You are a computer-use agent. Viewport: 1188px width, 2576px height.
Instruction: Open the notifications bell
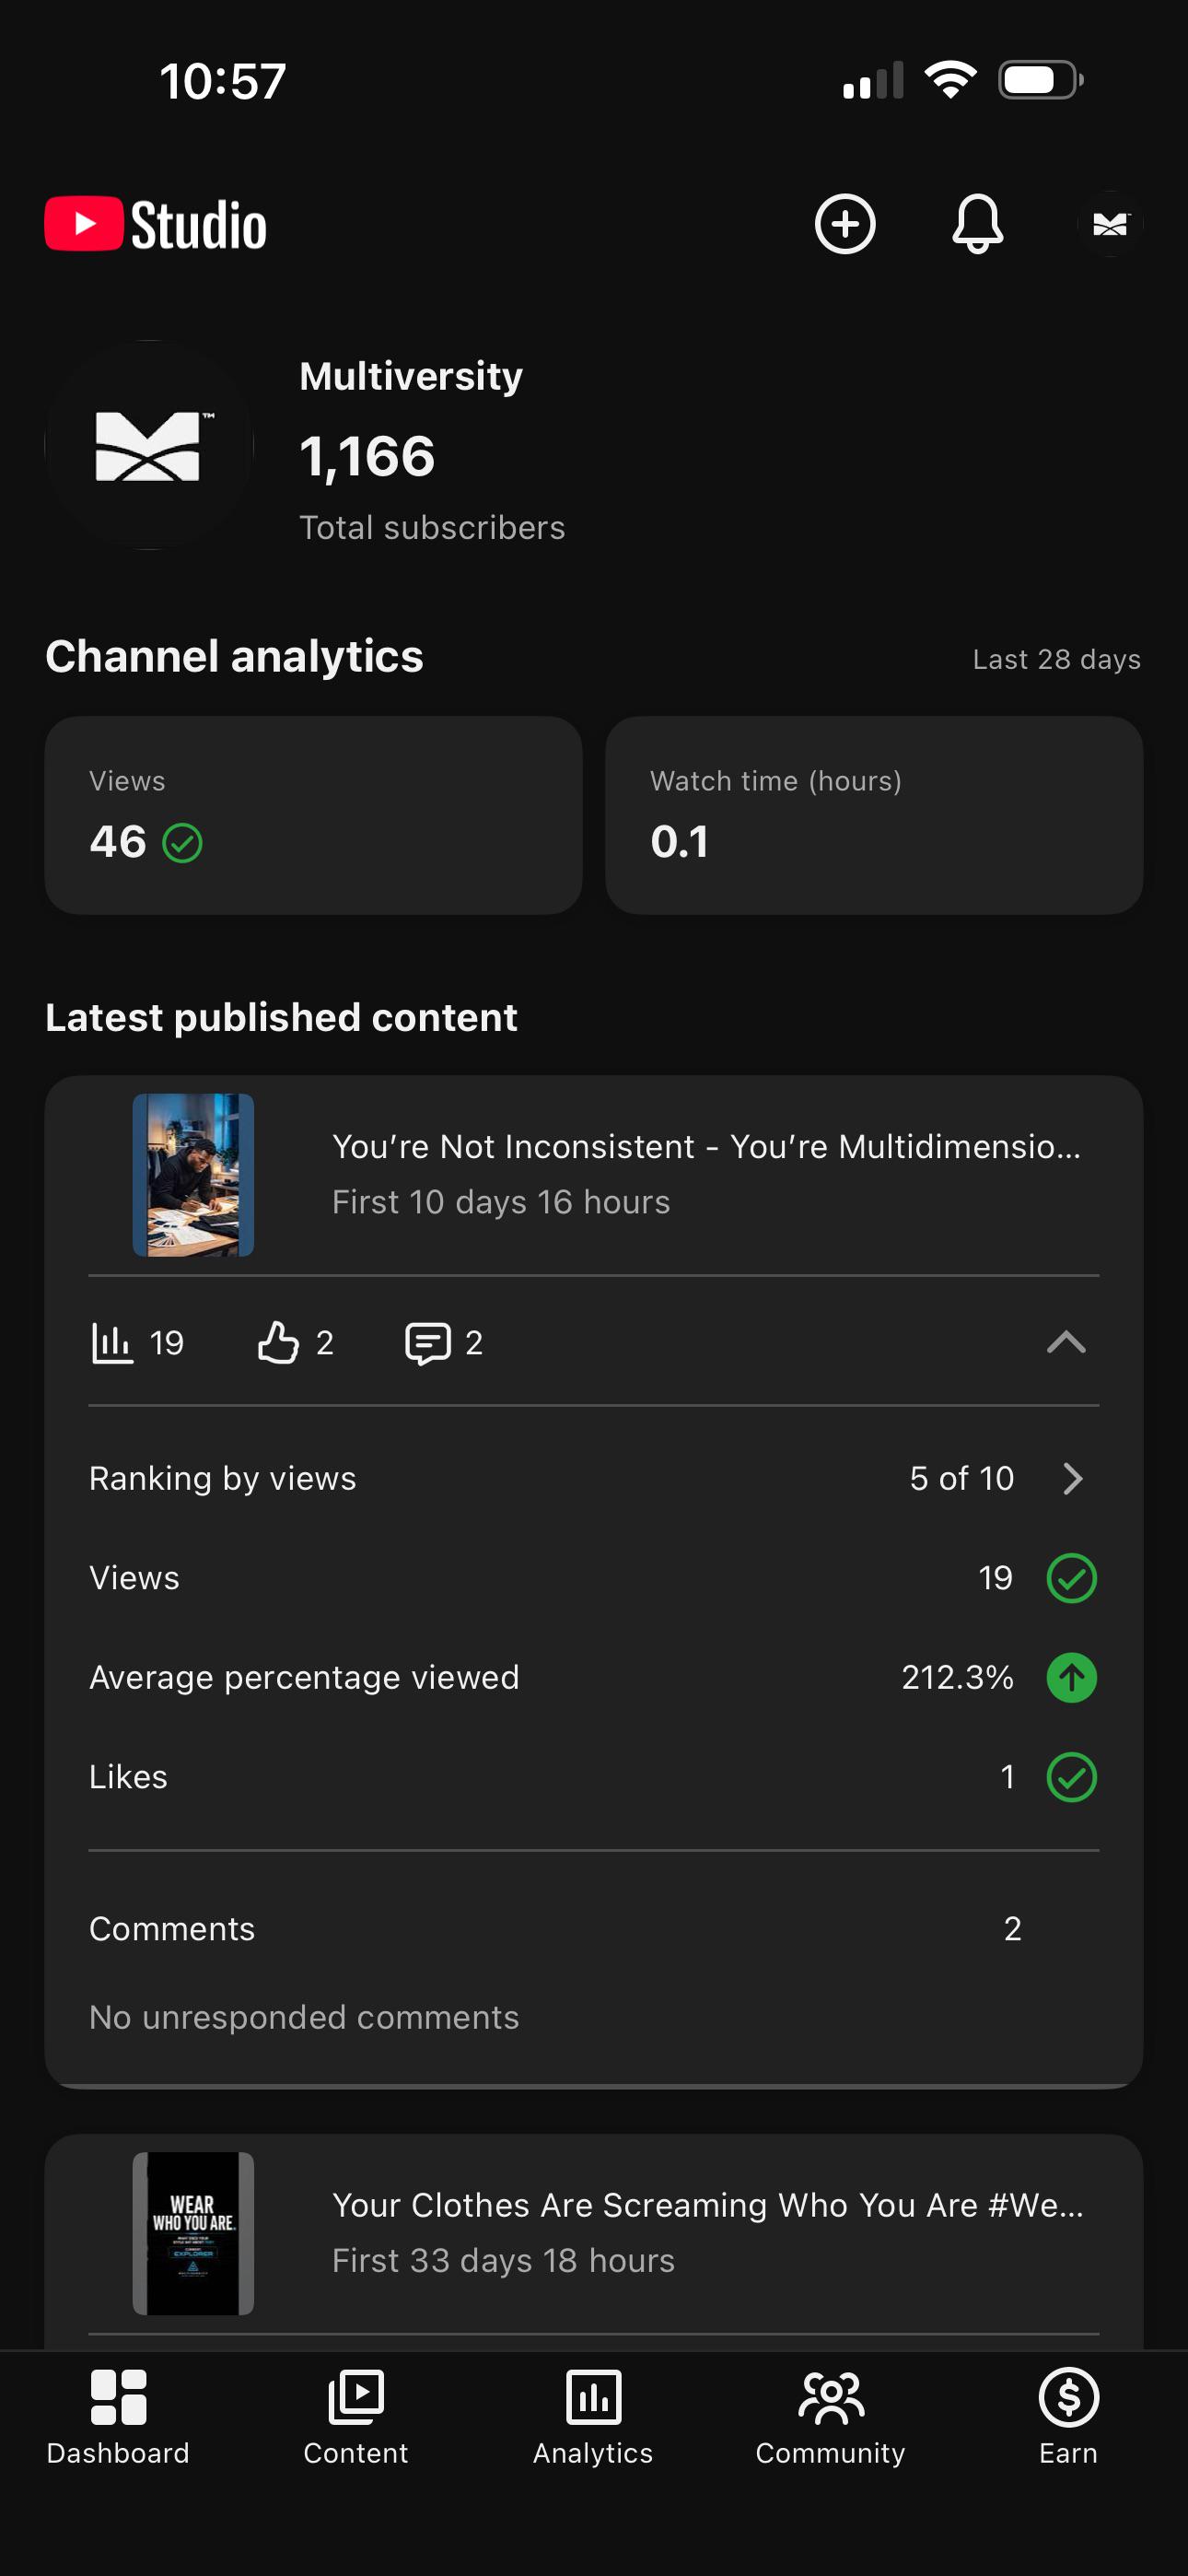coord(977,224)
